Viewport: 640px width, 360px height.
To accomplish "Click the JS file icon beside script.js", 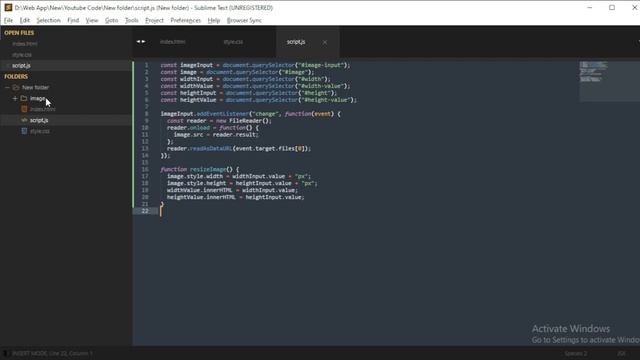I will (24, 120).
